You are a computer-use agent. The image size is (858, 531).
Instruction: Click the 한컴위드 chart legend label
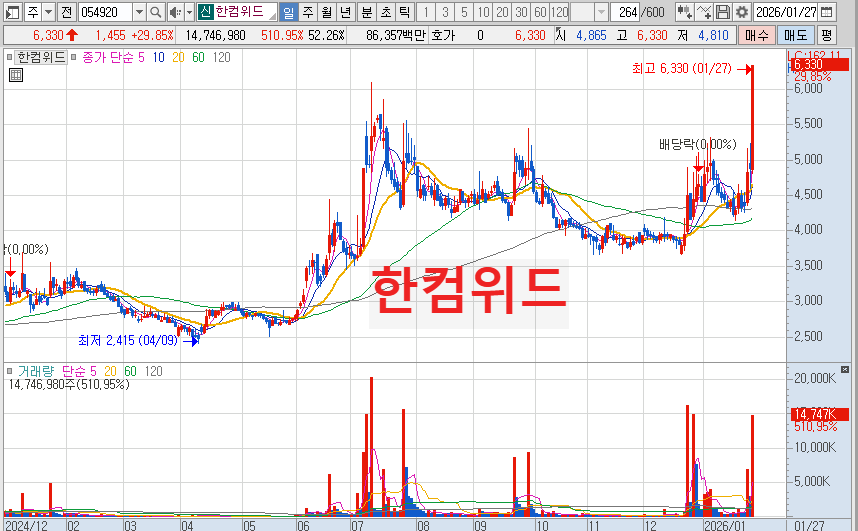pos(41,57)
